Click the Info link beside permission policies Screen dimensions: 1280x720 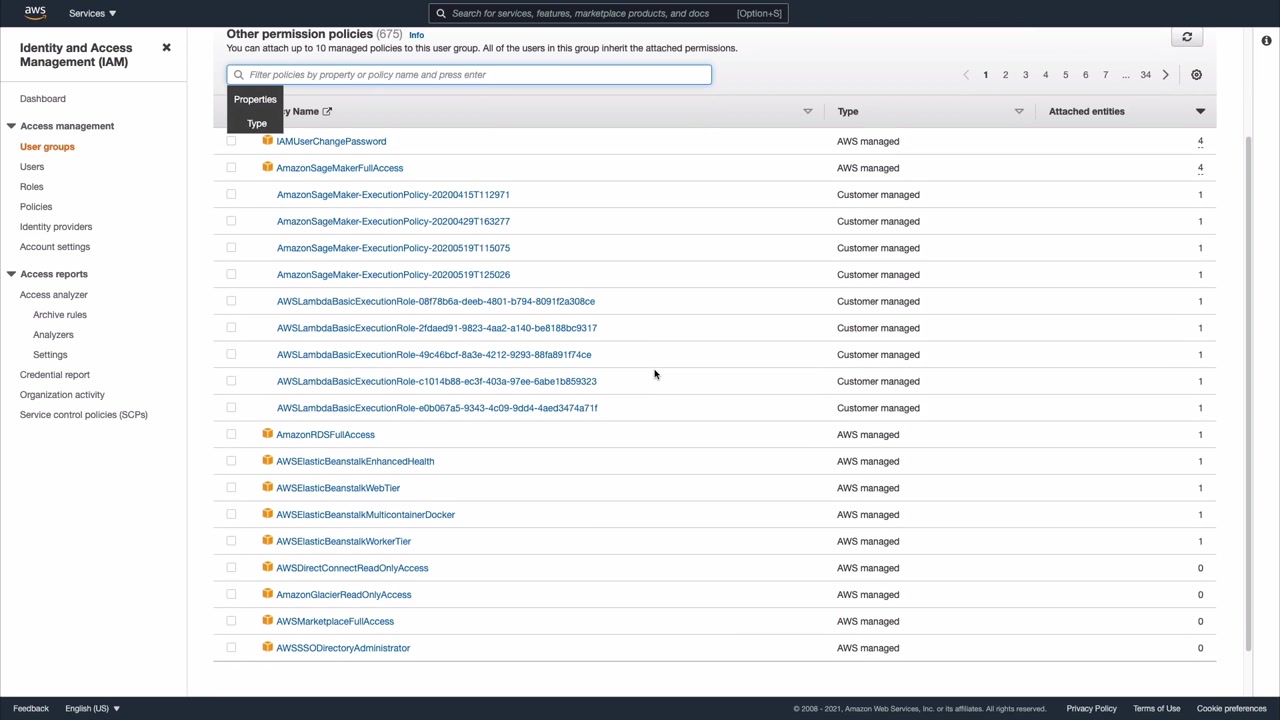(x=416, y=35)
